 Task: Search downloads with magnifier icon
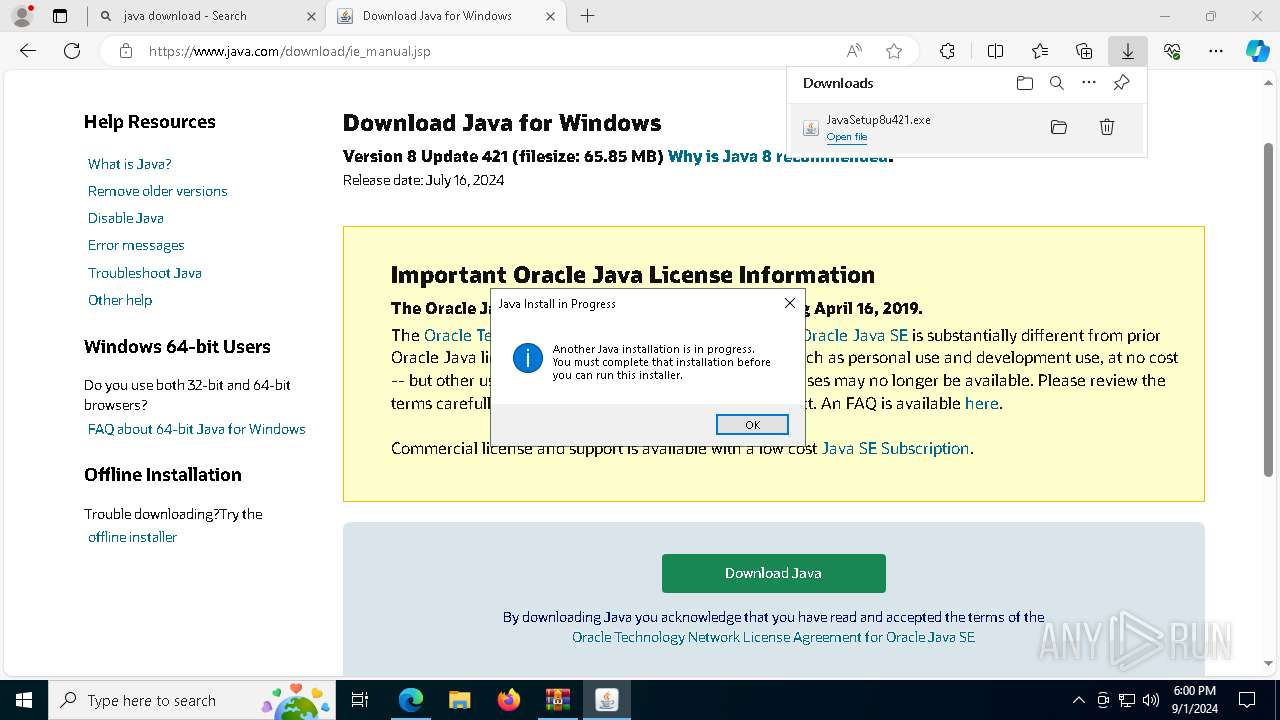pos(1057,83)
